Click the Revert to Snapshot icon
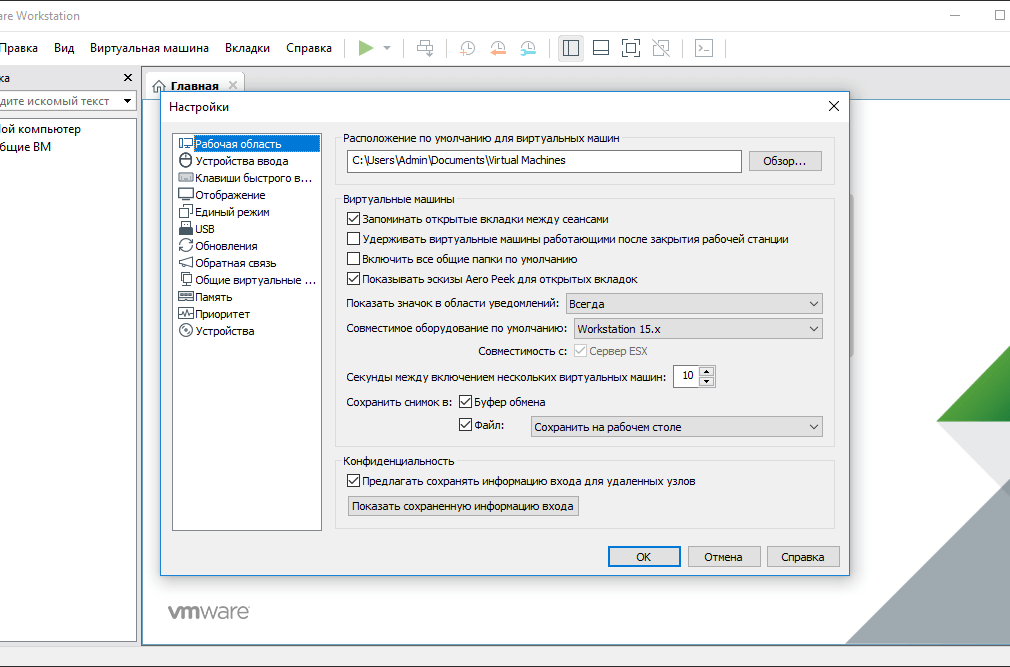This screenshot has width=1010, height=667. pyautogui.click(x=498, y=48)
